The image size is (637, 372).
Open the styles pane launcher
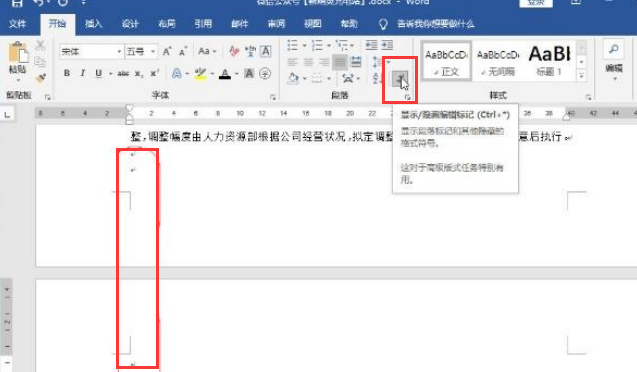pos(588,97)
